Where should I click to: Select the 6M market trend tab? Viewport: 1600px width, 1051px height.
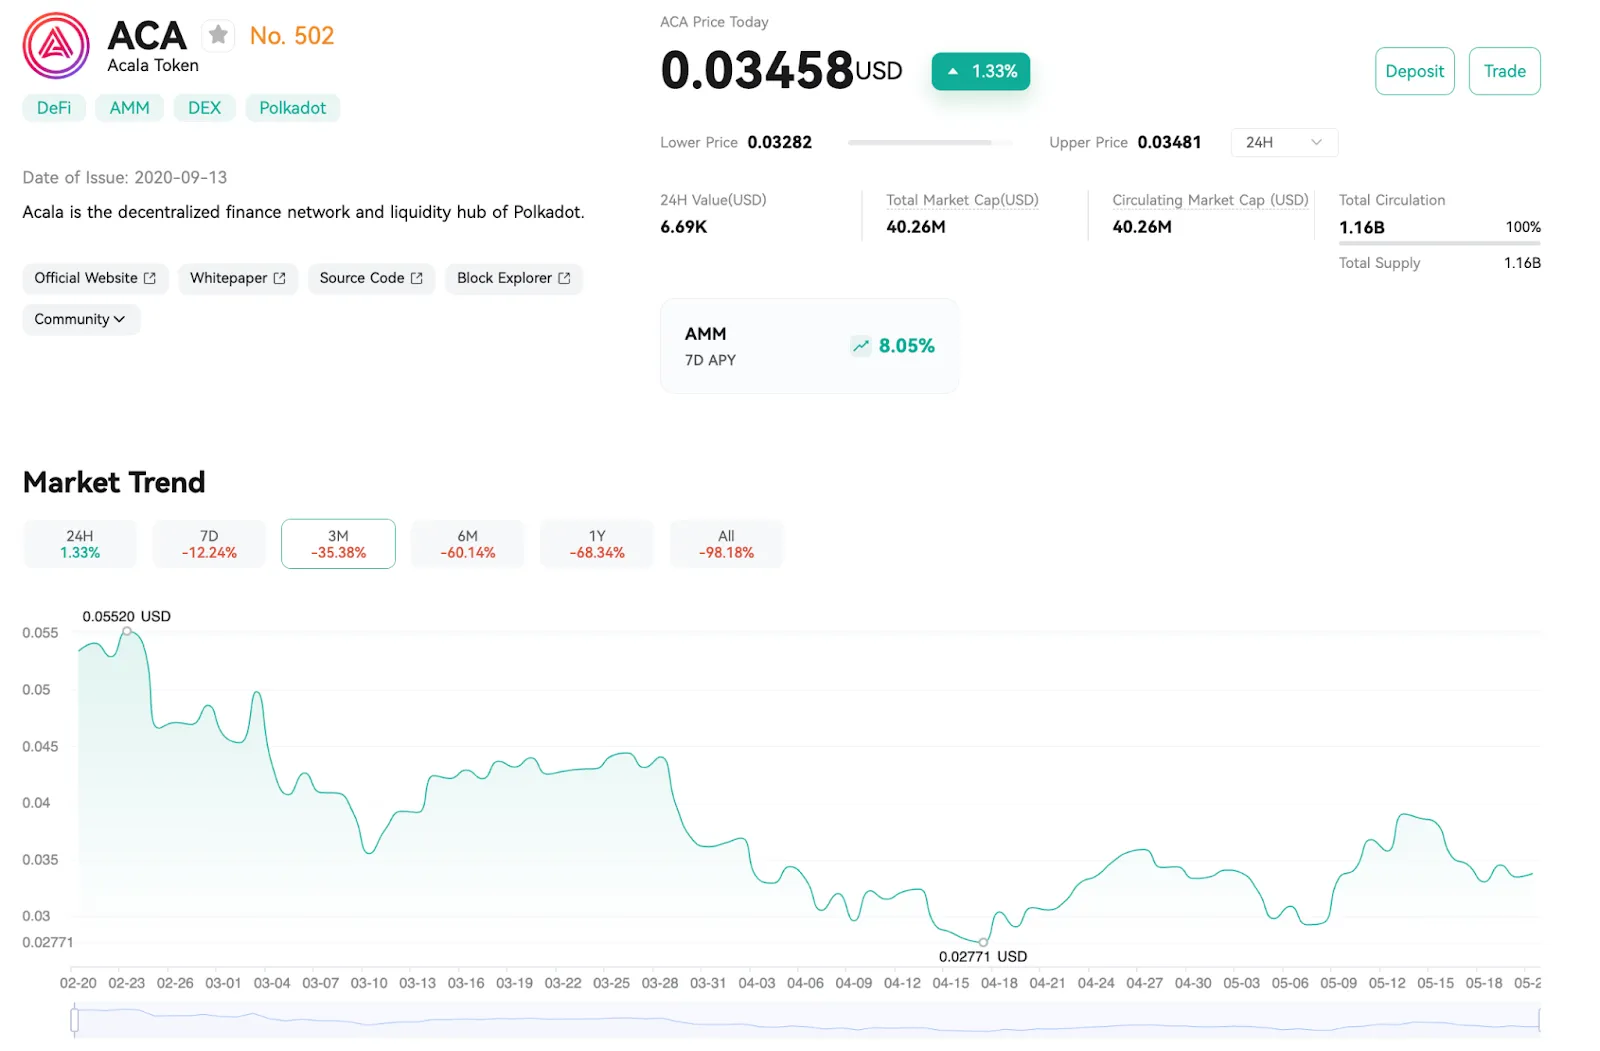(468, 544)
